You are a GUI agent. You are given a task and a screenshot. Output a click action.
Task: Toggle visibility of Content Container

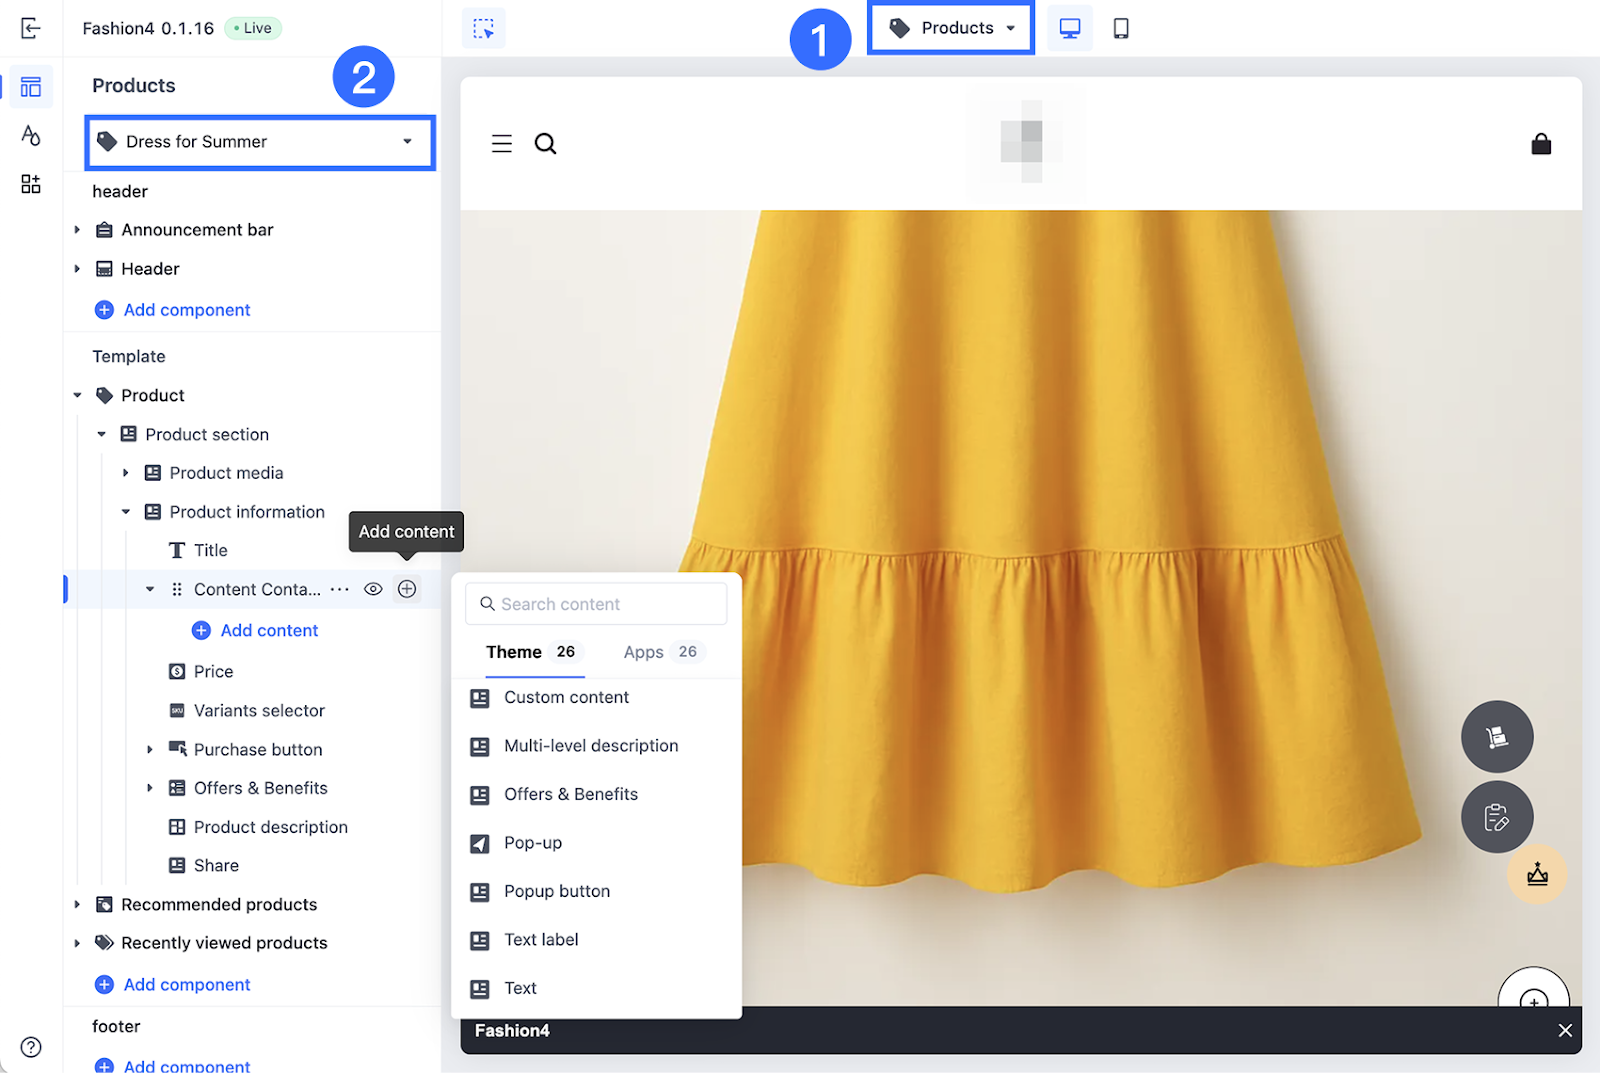[373, 589]
